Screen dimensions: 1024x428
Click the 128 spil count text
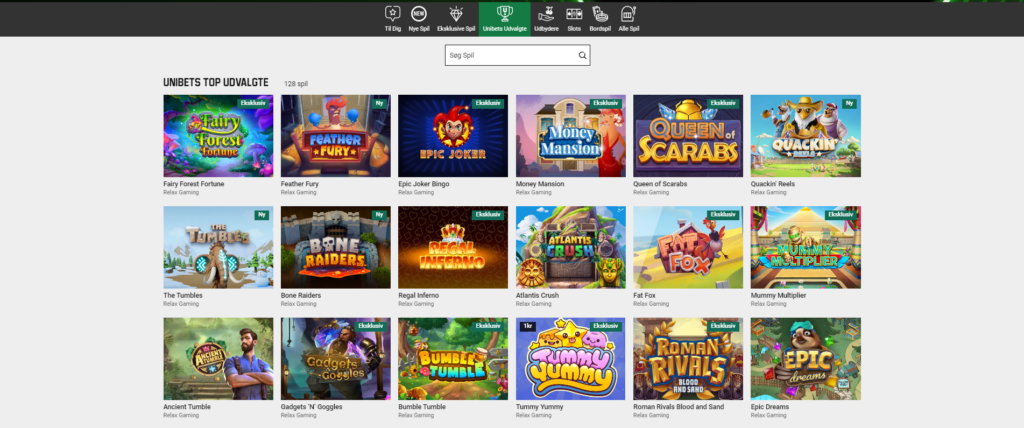pyautogui.click(x=296, y=84)
